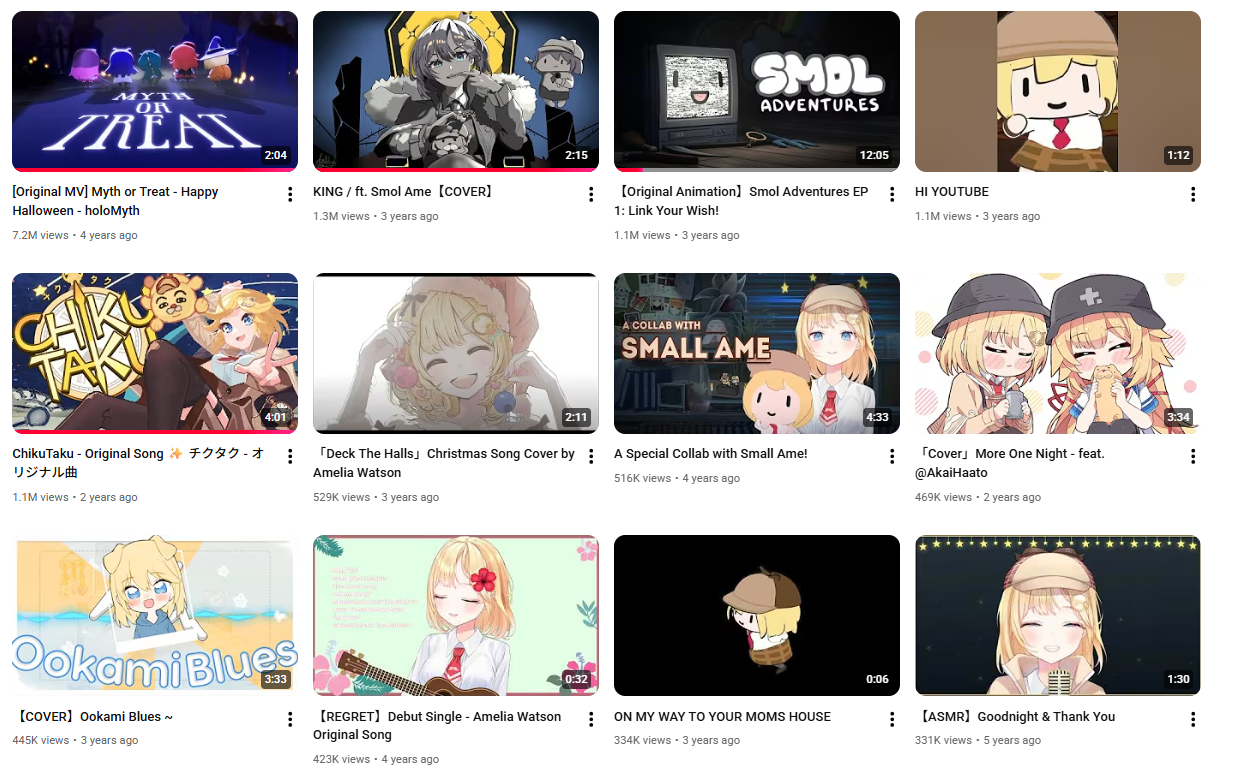Open the three-dot menu for ASMR Goodnight video
The image size is (1235, 770).
[1193, 720]
